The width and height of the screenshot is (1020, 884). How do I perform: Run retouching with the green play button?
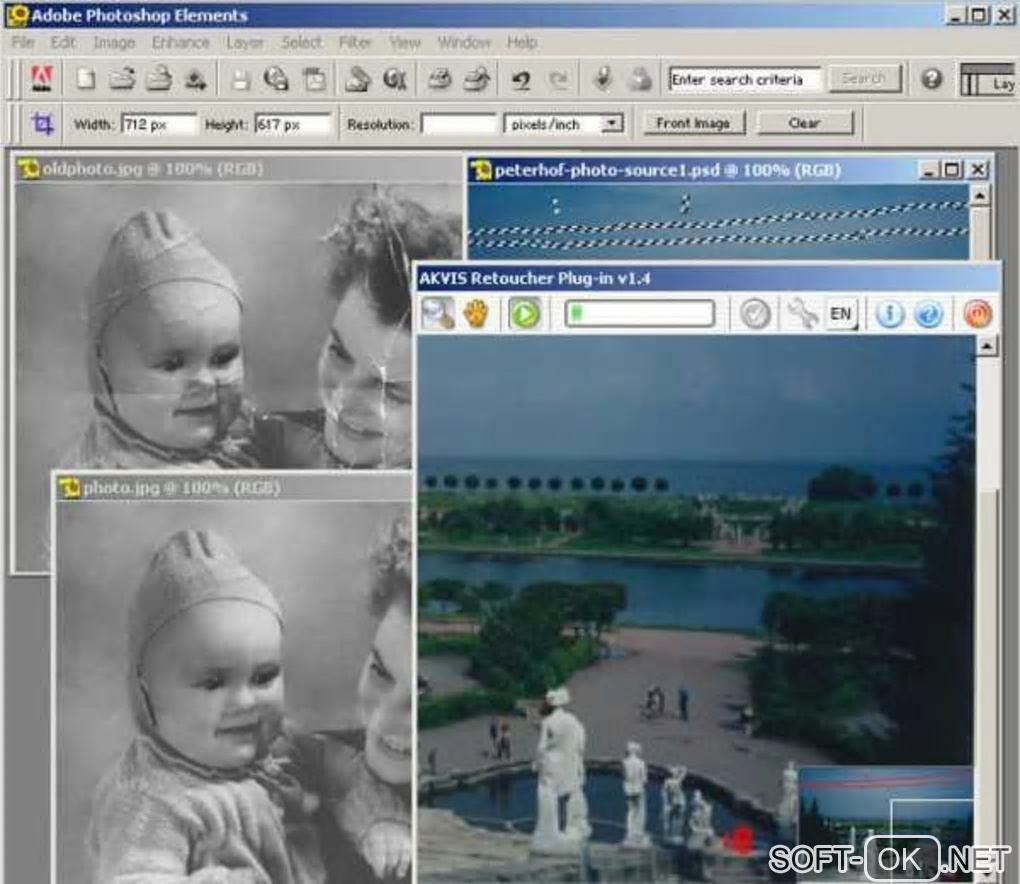(x=525, y=314)
